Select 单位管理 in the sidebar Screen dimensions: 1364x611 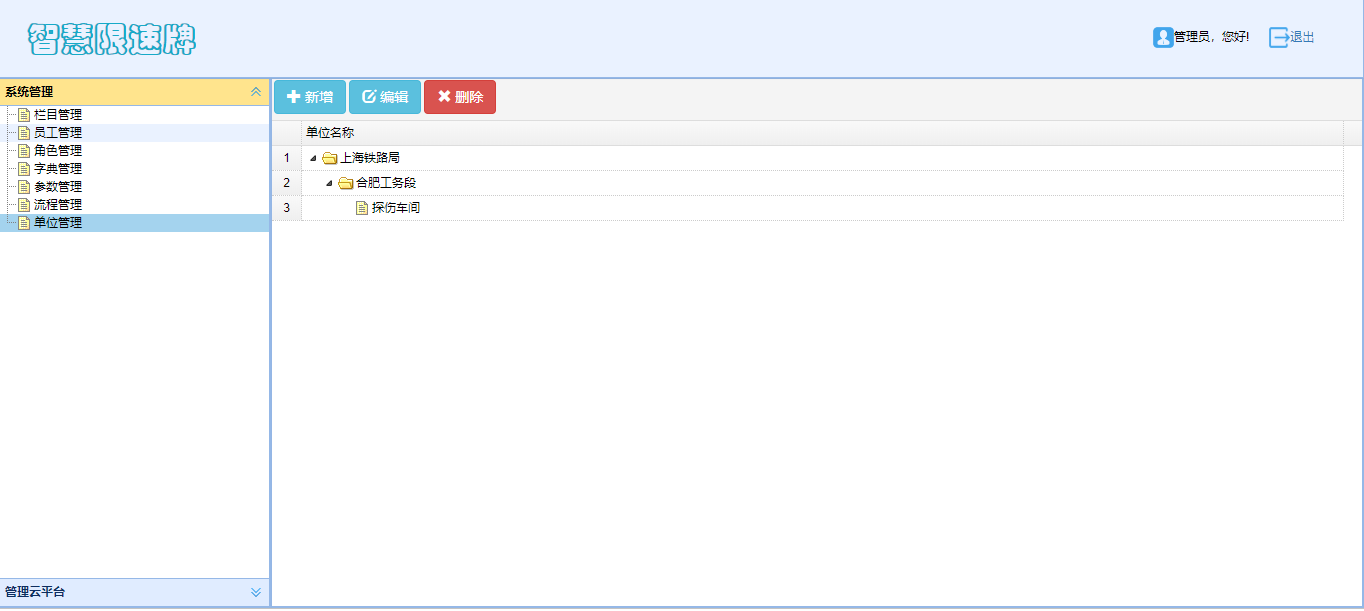[x=58, y=223]
